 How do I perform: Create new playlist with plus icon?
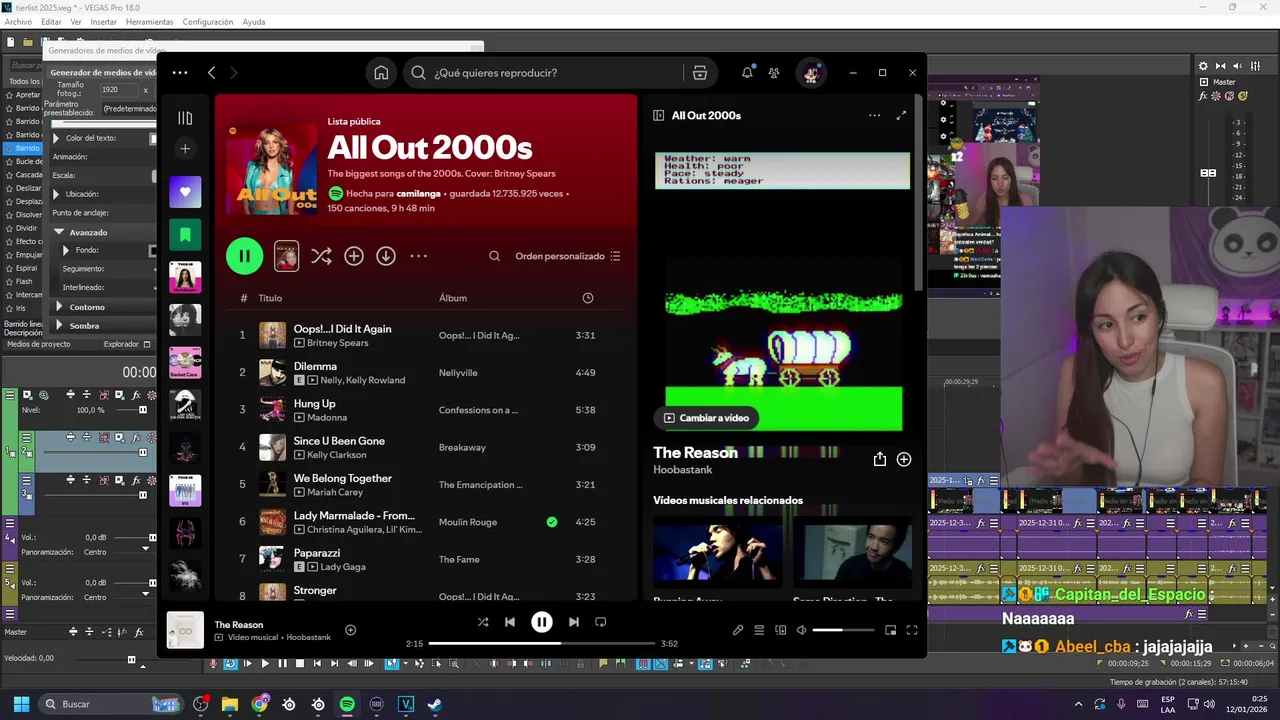(185, 149)
